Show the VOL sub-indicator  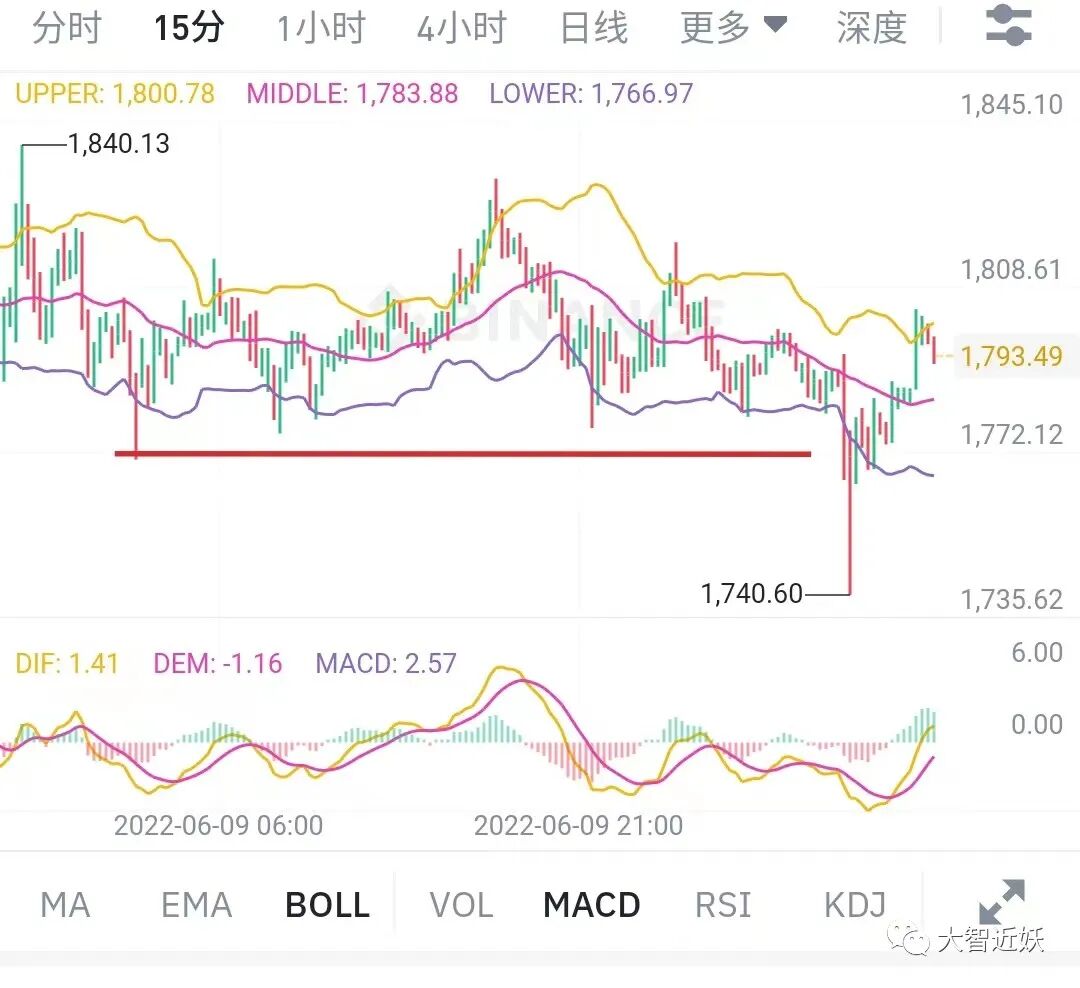click(461, 905)
